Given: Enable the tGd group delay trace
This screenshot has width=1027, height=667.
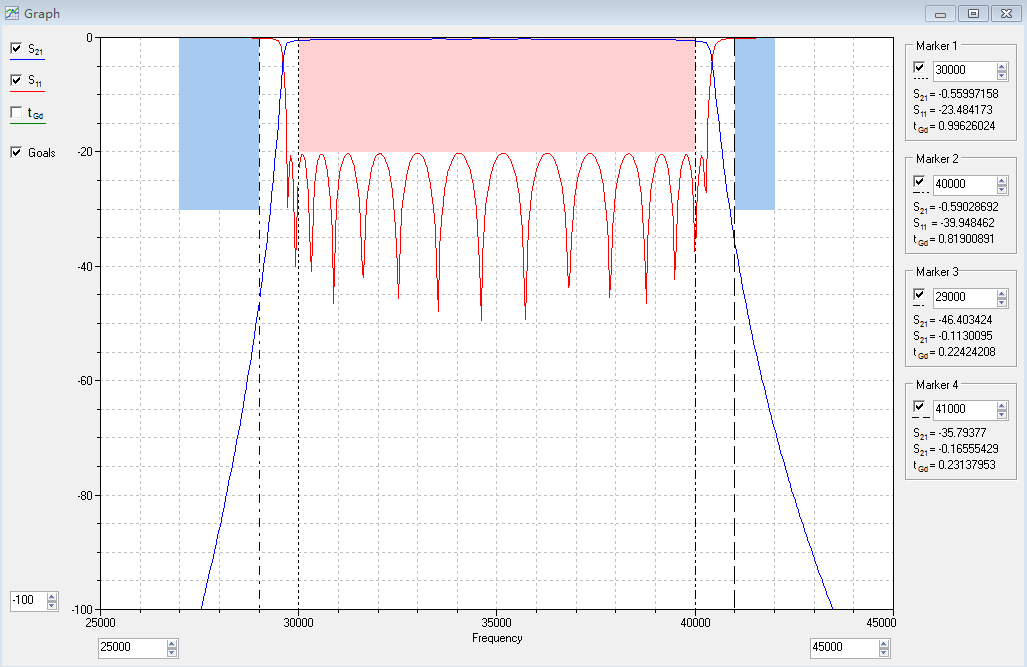Looking at the screenshot, I should coord(16,113).
